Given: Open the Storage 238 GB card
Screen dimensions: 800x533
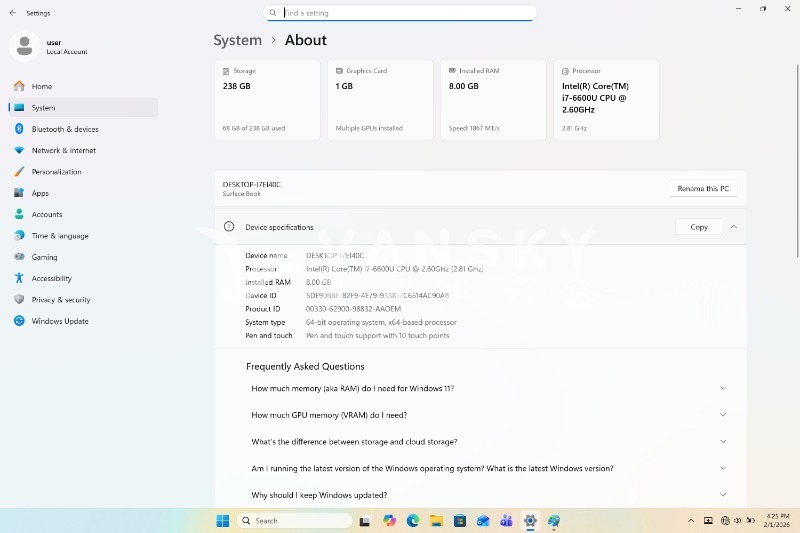Looking at the screenshot, I should tap(267, 100).
